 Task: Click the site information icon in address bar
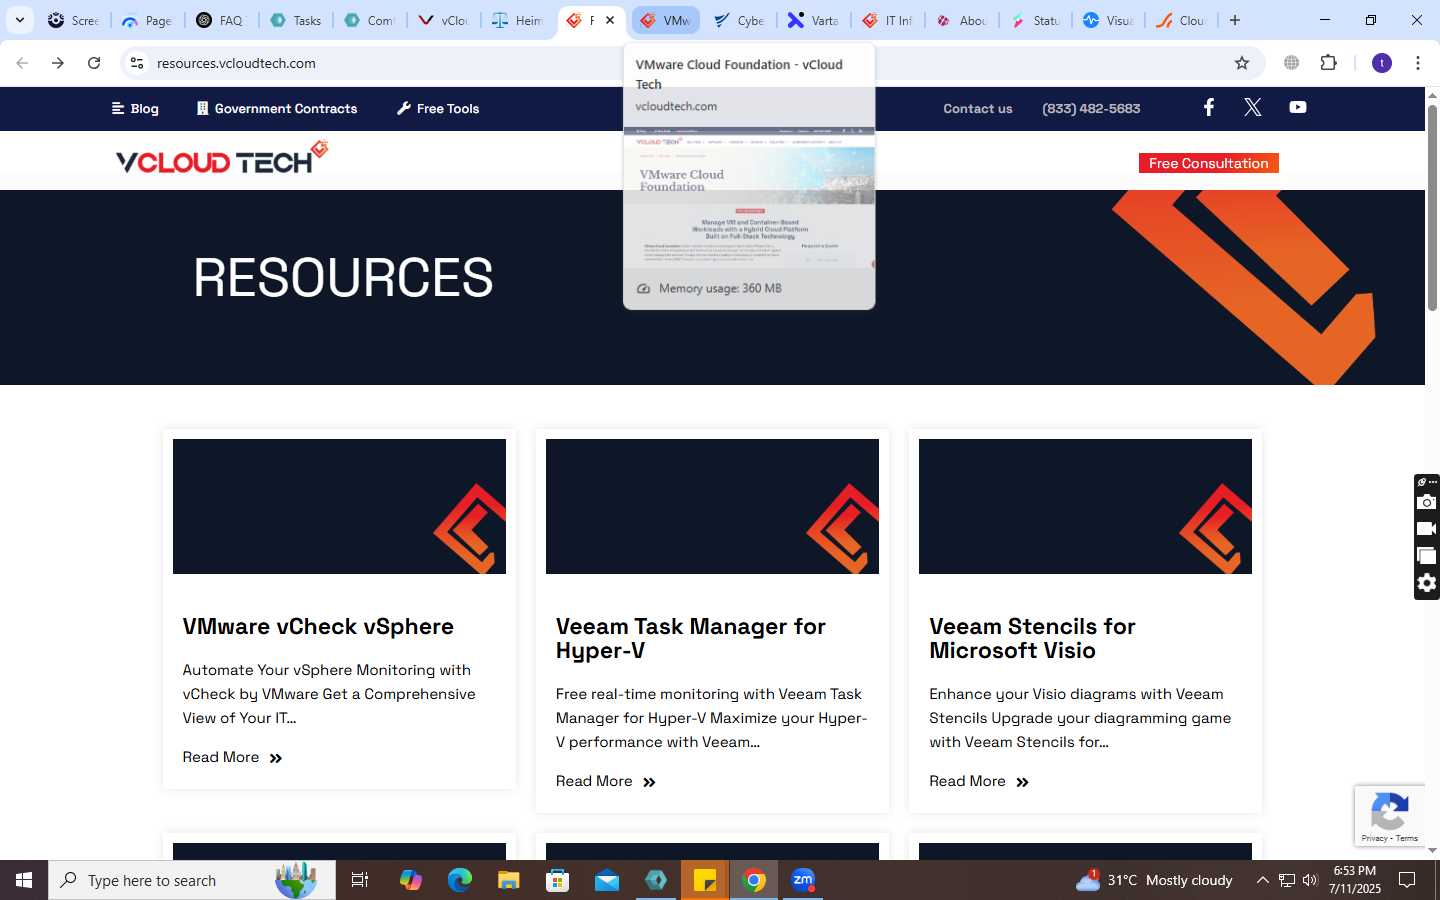point(137,63)
